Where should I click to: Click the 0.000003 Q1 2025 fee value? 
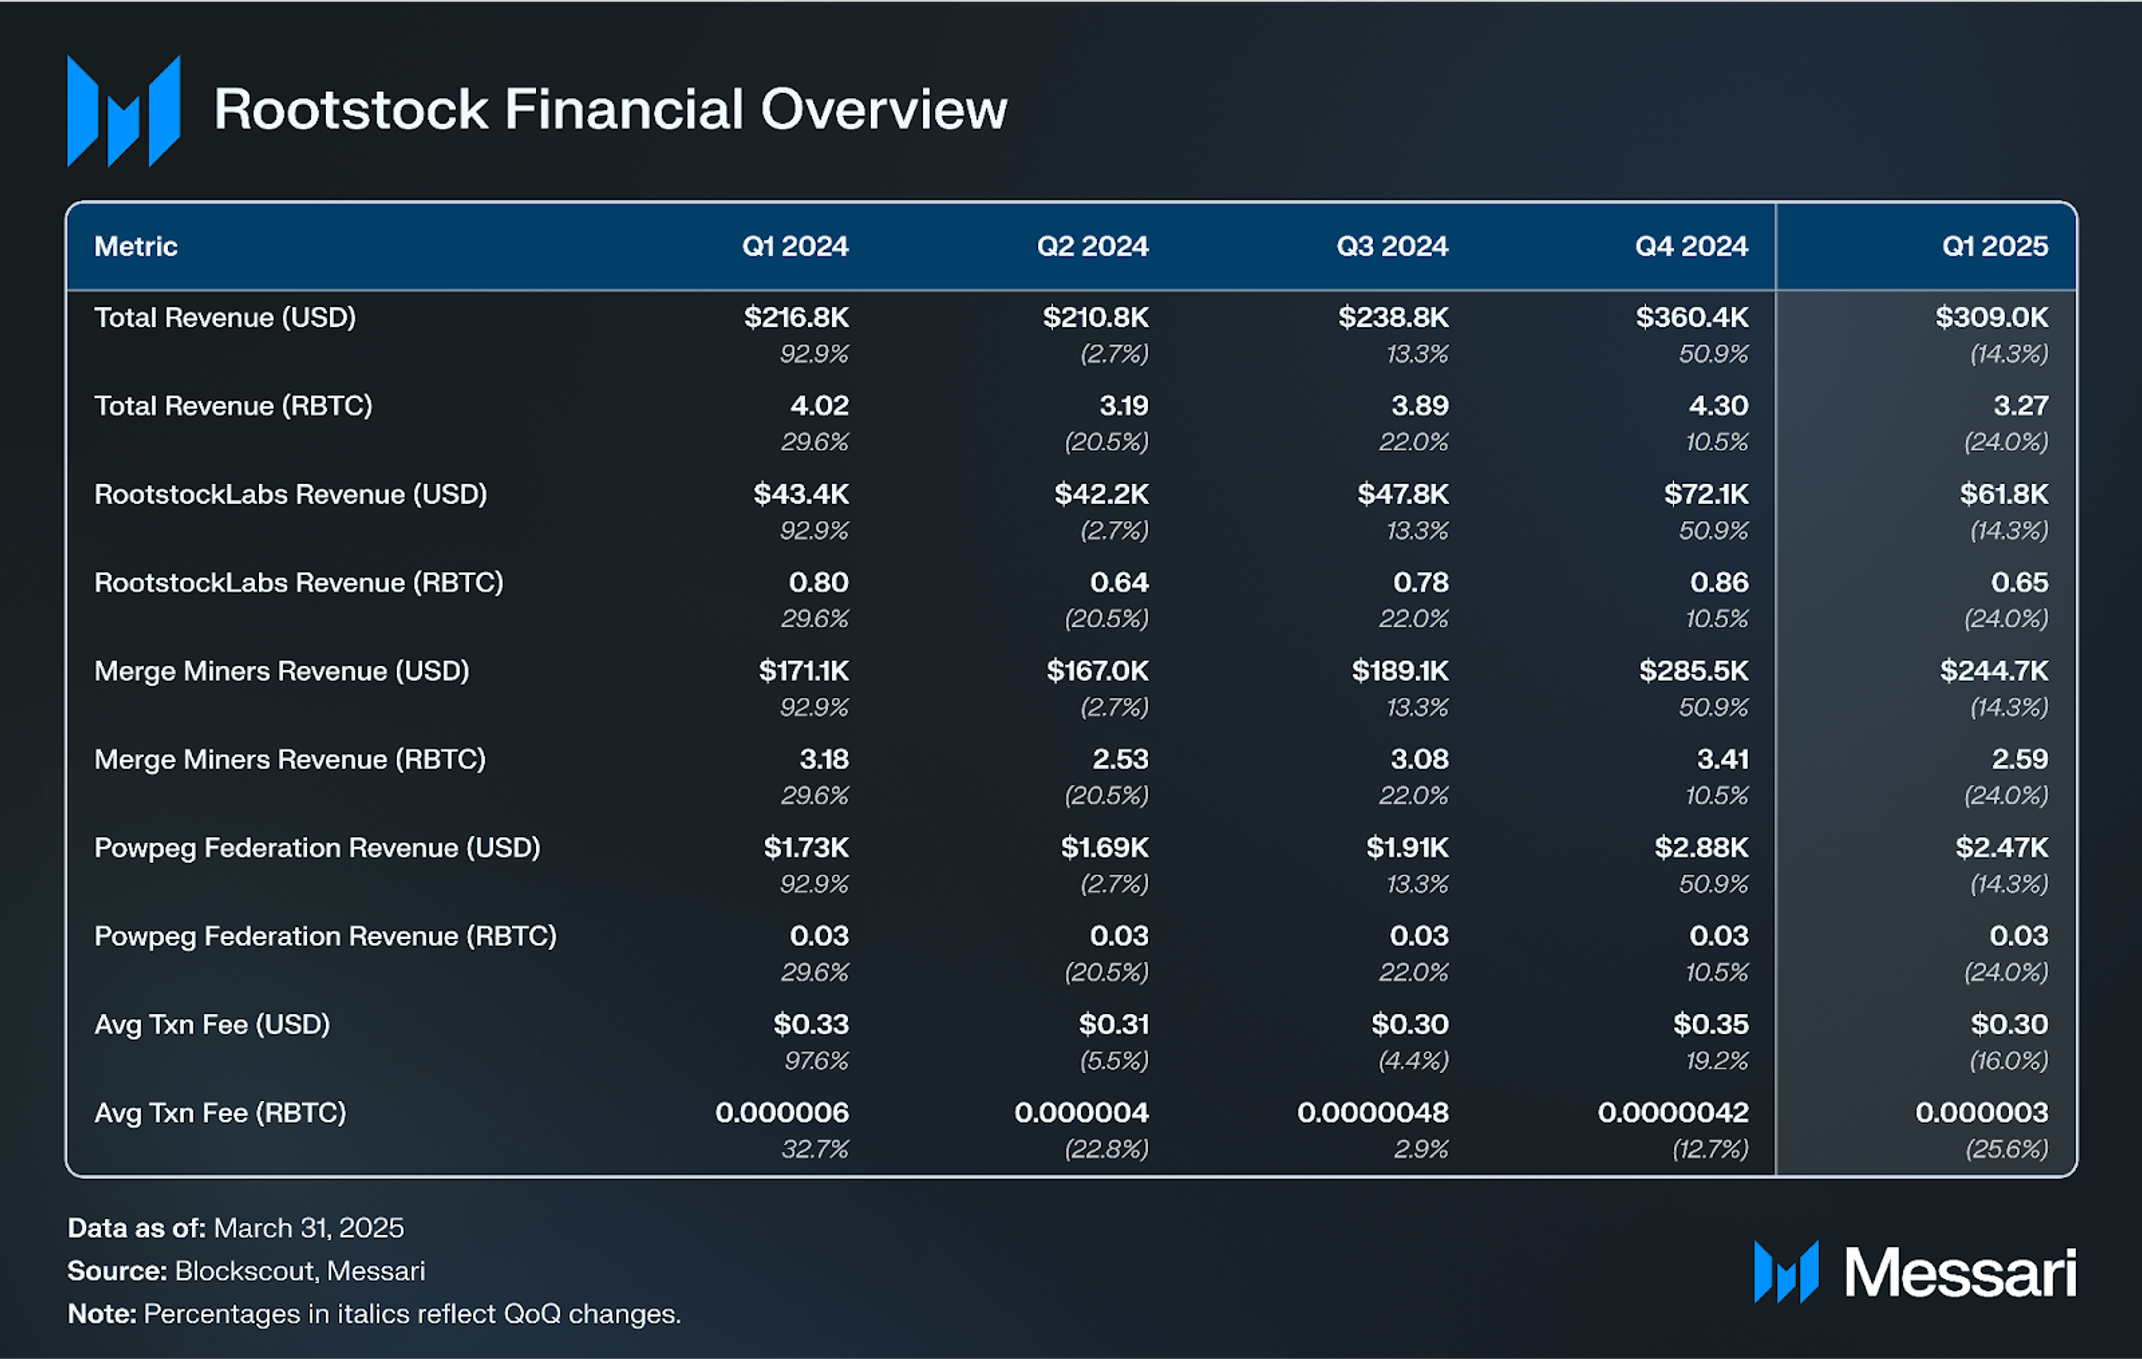coord(1982,1113)
